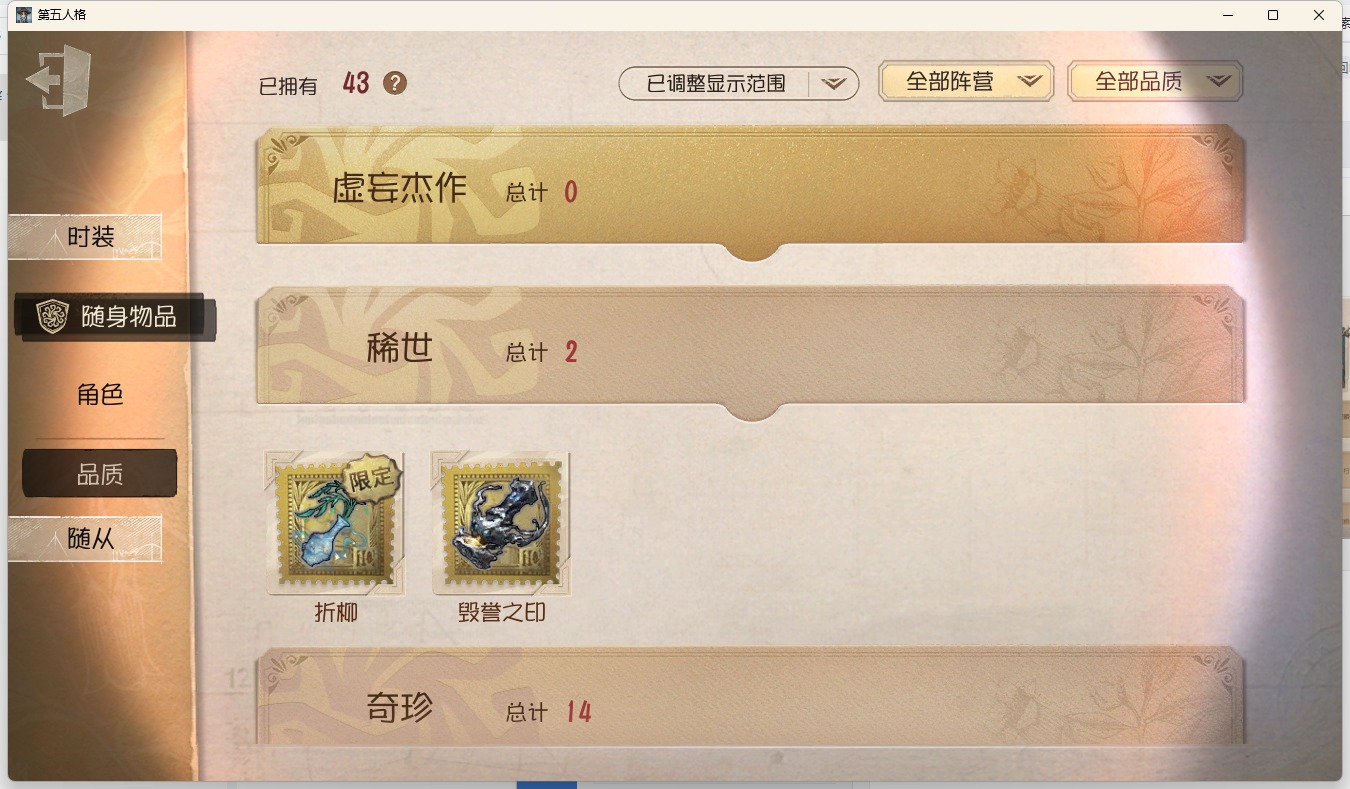The height and width of the screenshot is (789, 1350).
Task: Select the 品质 sort option
Action: point(100,474)
